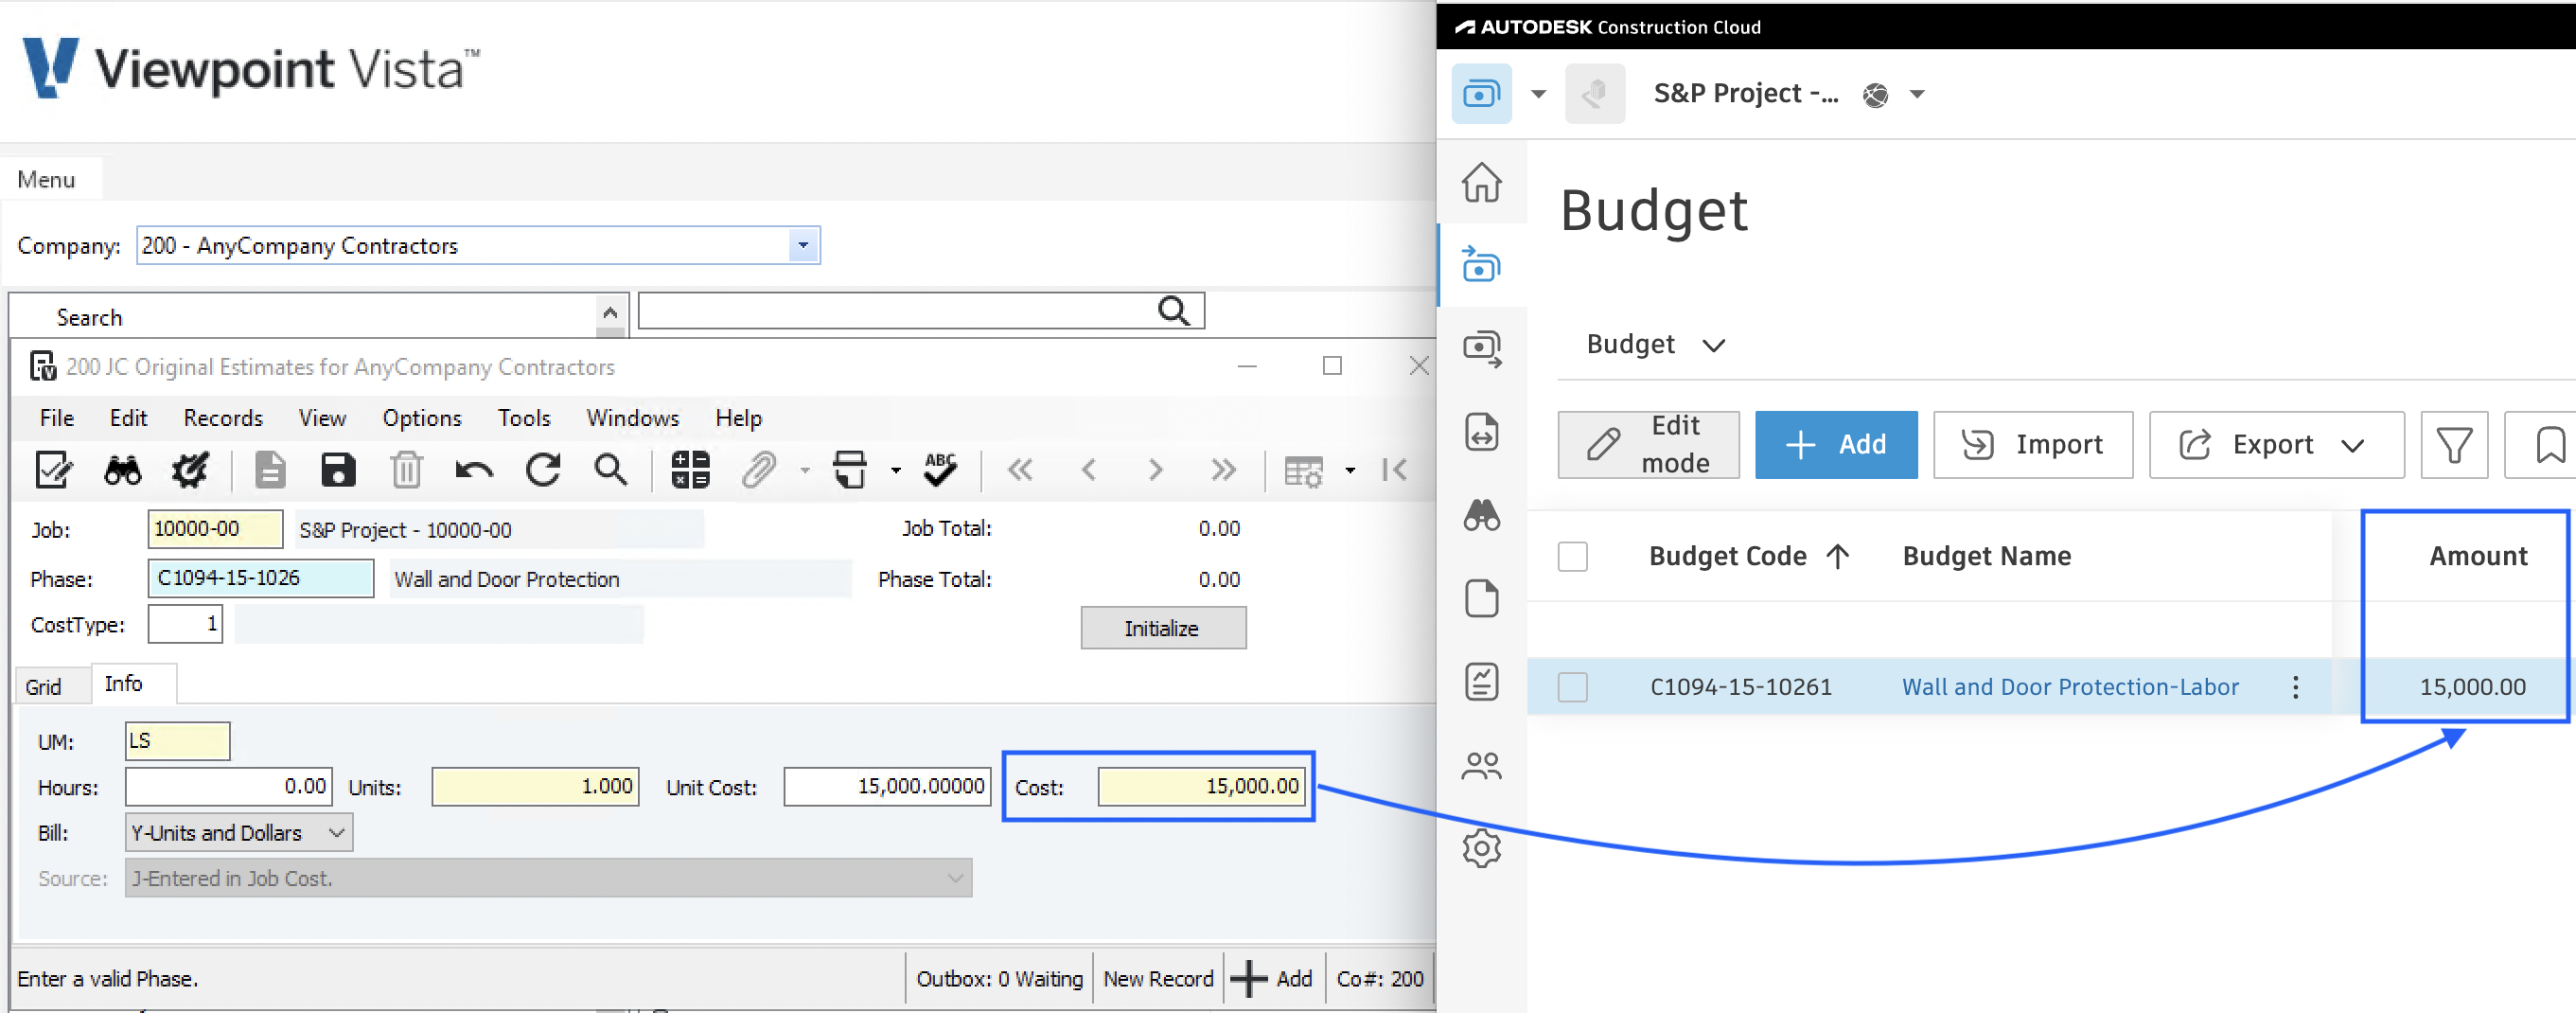Click the Initialize button

click(1162, 628)
